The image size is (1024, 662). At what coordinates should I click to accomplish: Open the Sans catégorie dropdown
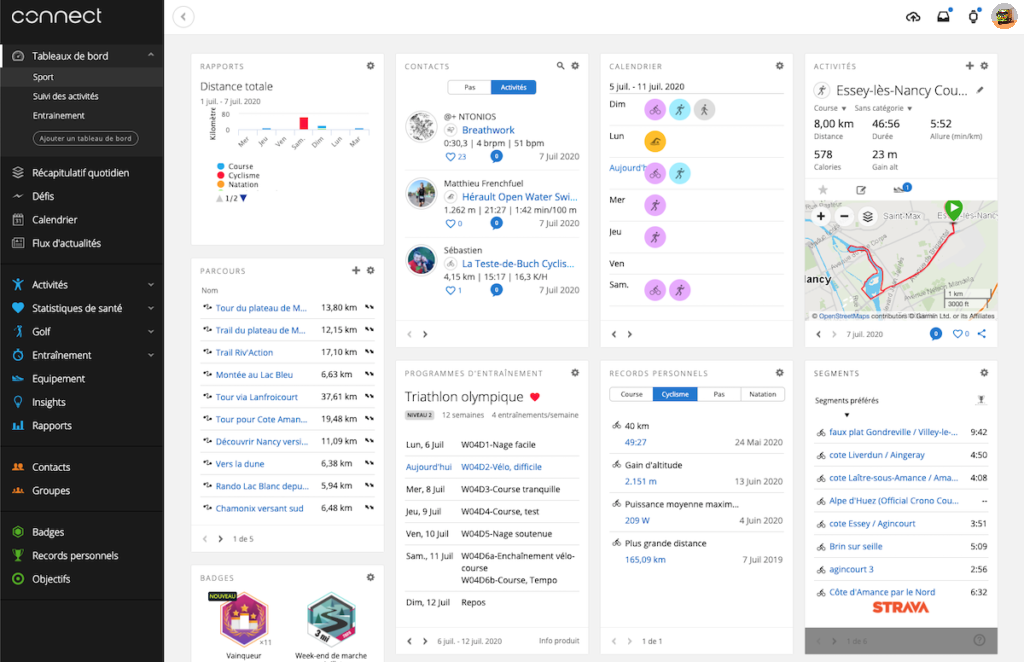tap(881, 108)
